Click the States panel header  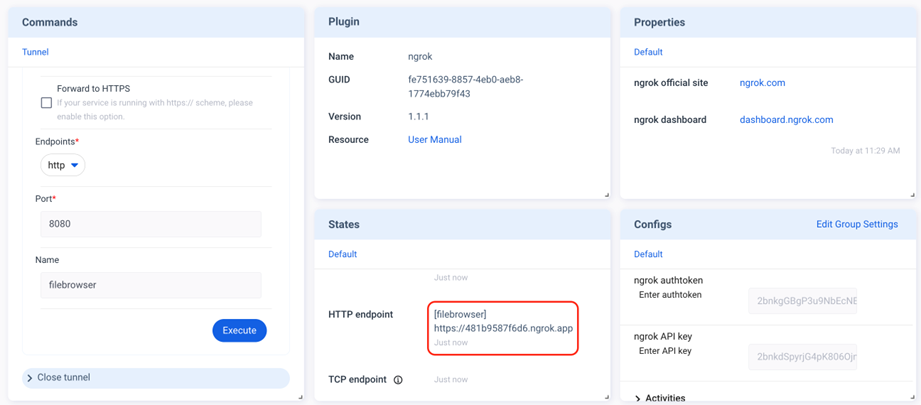tap(462, 224)
